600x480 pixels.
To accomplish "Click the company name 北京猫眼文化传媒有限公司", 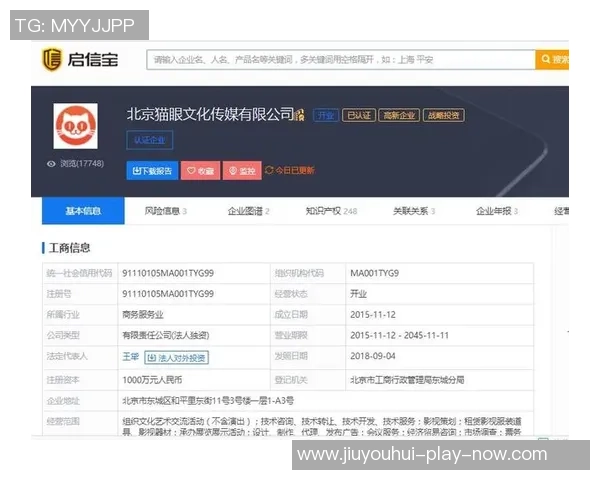I will click(210, 114).
